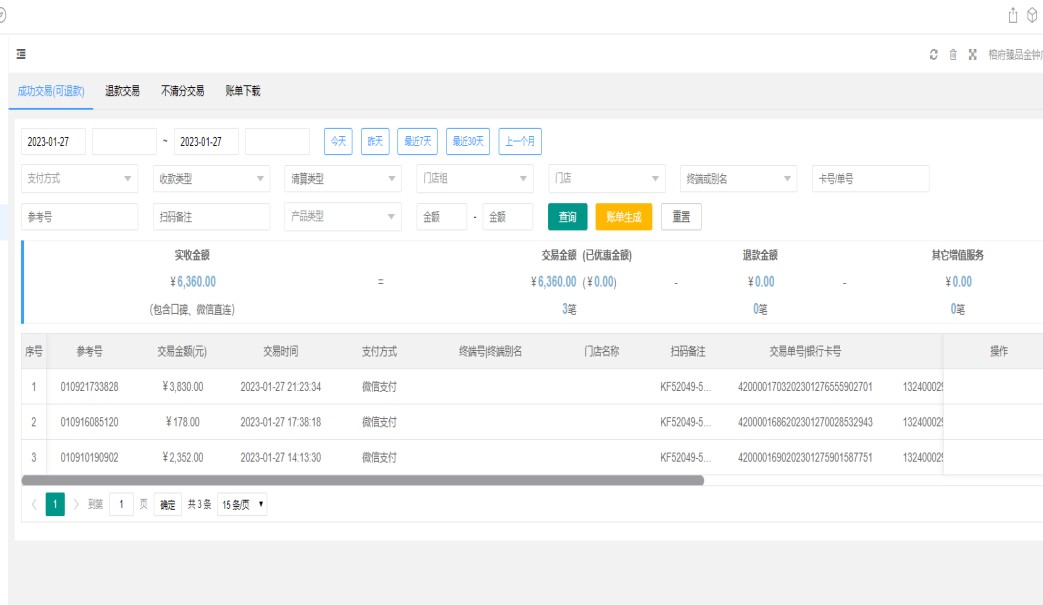1043x605 pixels.
Task: Click the start date field 2023-01-27
Action: (x=53, y=142)
